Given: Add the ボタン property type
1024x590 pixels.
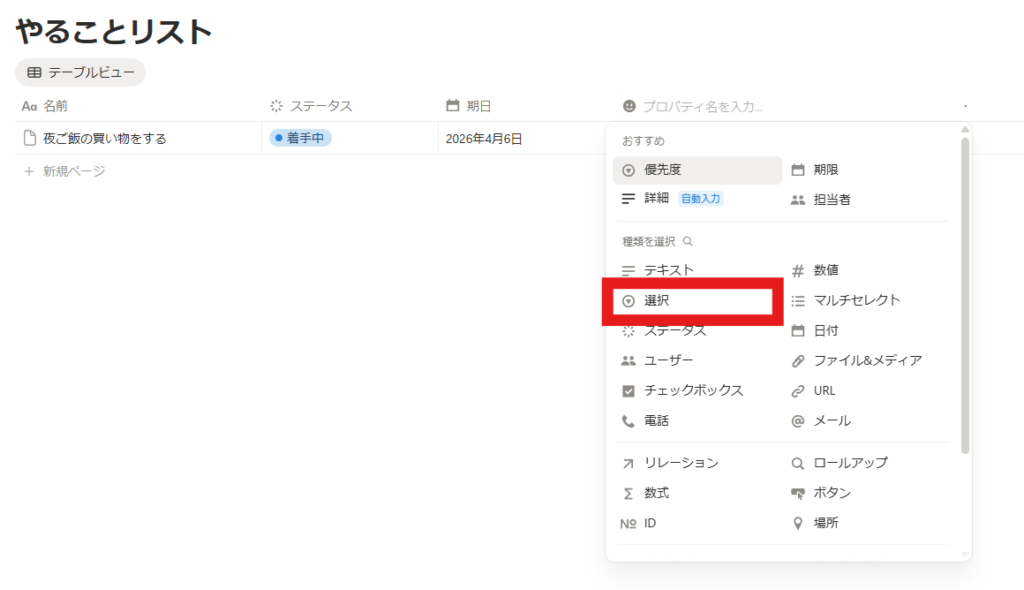Looking at the screenshot, I should point(832,493).
